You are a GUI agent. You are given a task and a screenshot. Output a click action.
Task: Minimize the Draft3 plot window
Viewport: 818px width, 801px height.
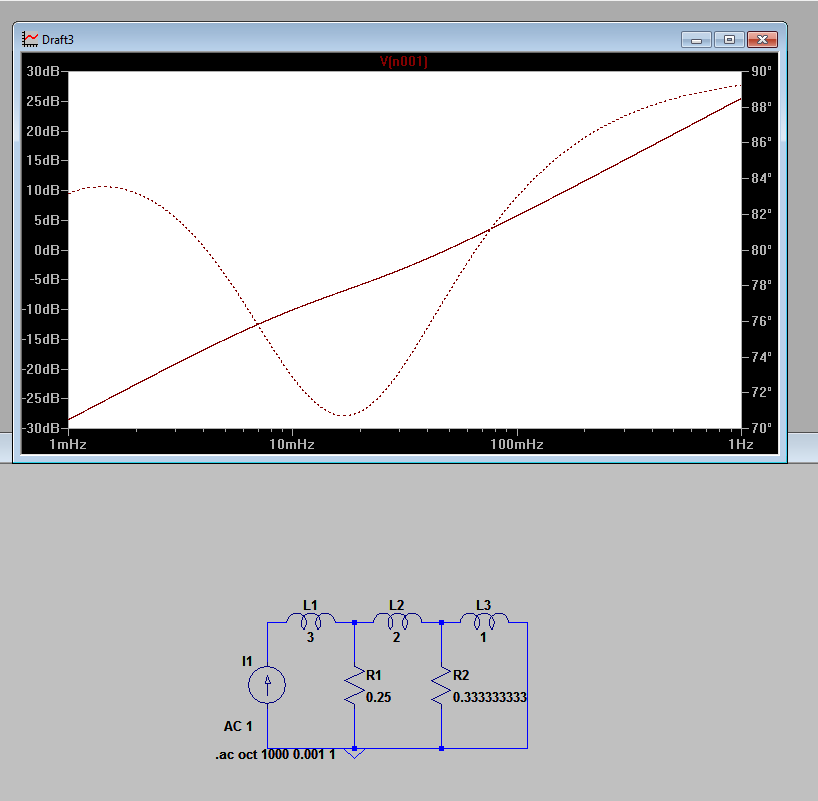click(695, 39)
